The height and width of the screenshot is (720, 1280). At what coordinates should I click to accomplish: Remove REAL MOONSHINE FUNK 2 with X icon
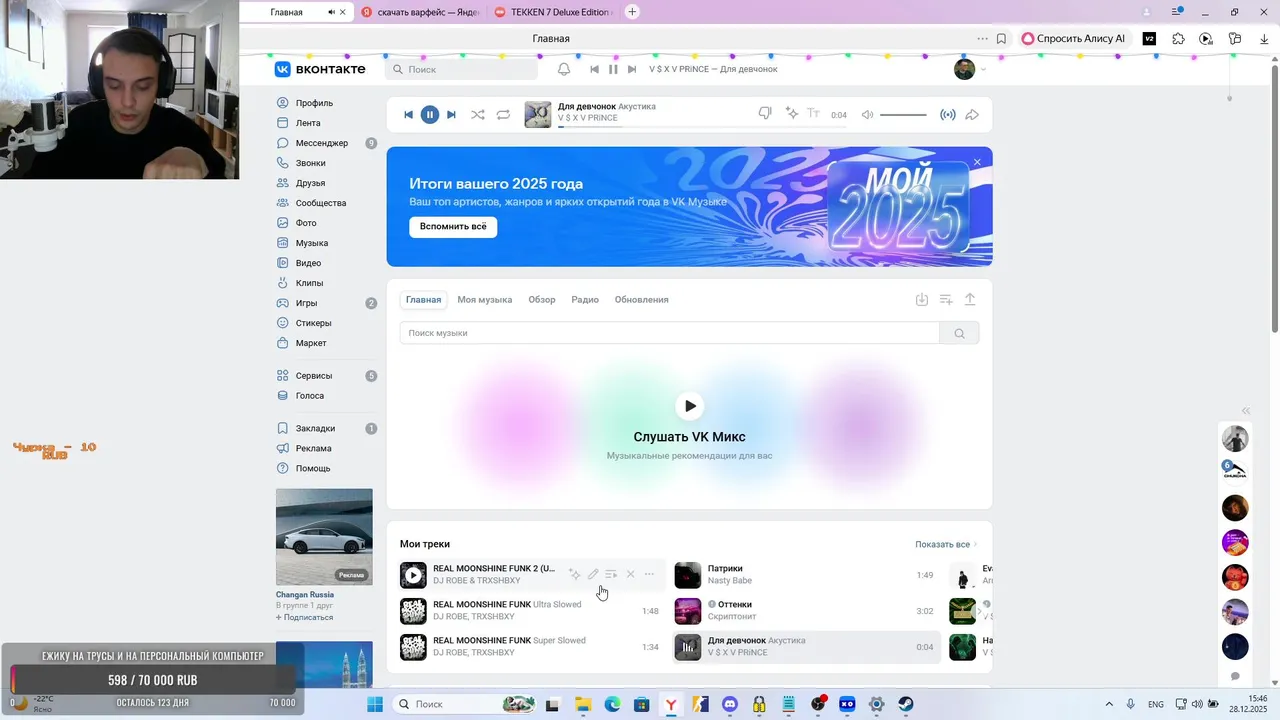[x=630, y=574]
